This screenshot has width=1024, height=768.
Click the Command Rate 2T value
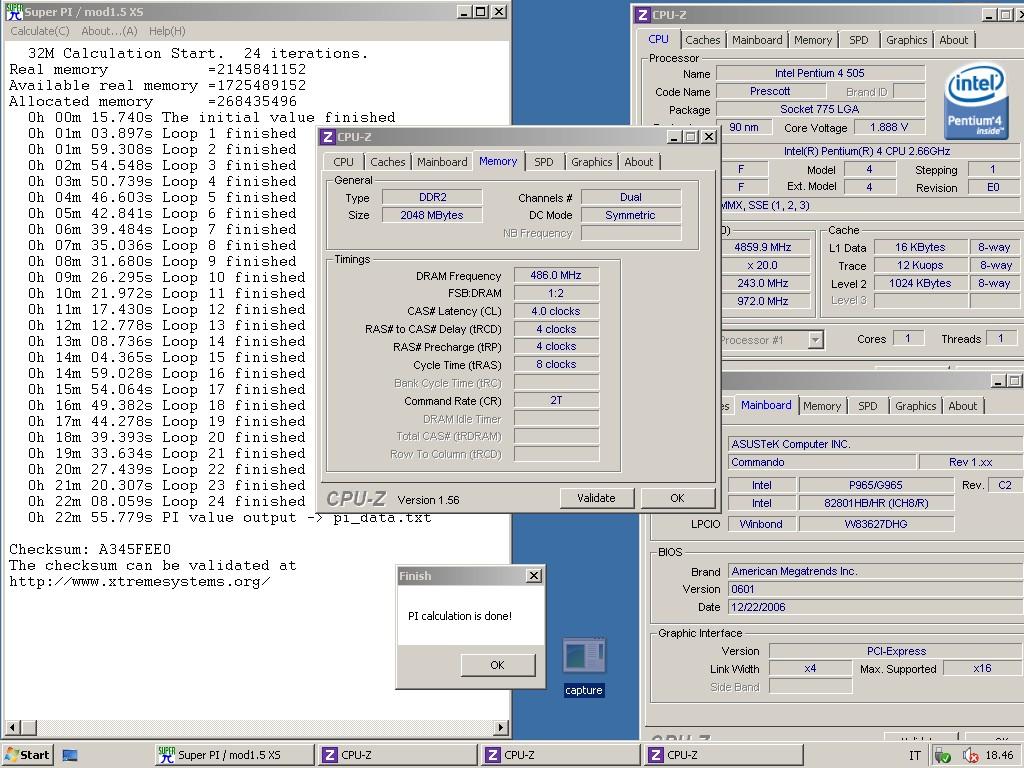tap(556, 400)
